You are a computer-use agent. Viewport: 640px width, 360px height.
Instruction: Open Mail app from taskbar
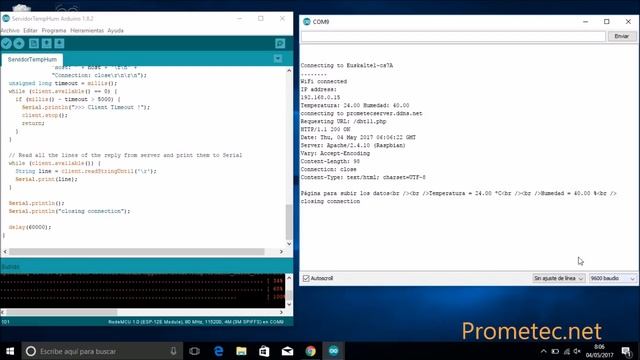287,351
